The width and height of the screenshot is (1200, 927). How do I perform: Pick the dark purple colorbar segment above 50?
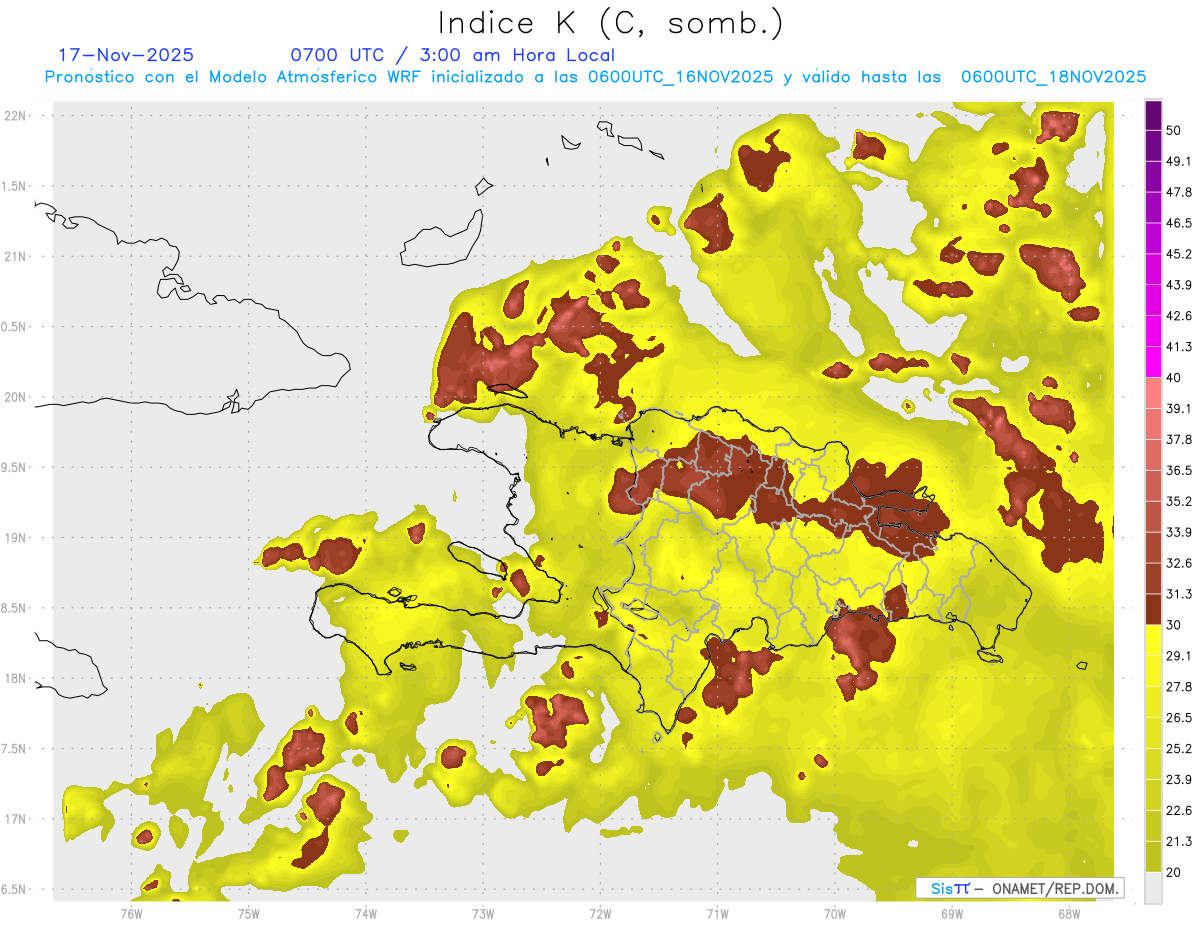click(x=1153, y=115)
